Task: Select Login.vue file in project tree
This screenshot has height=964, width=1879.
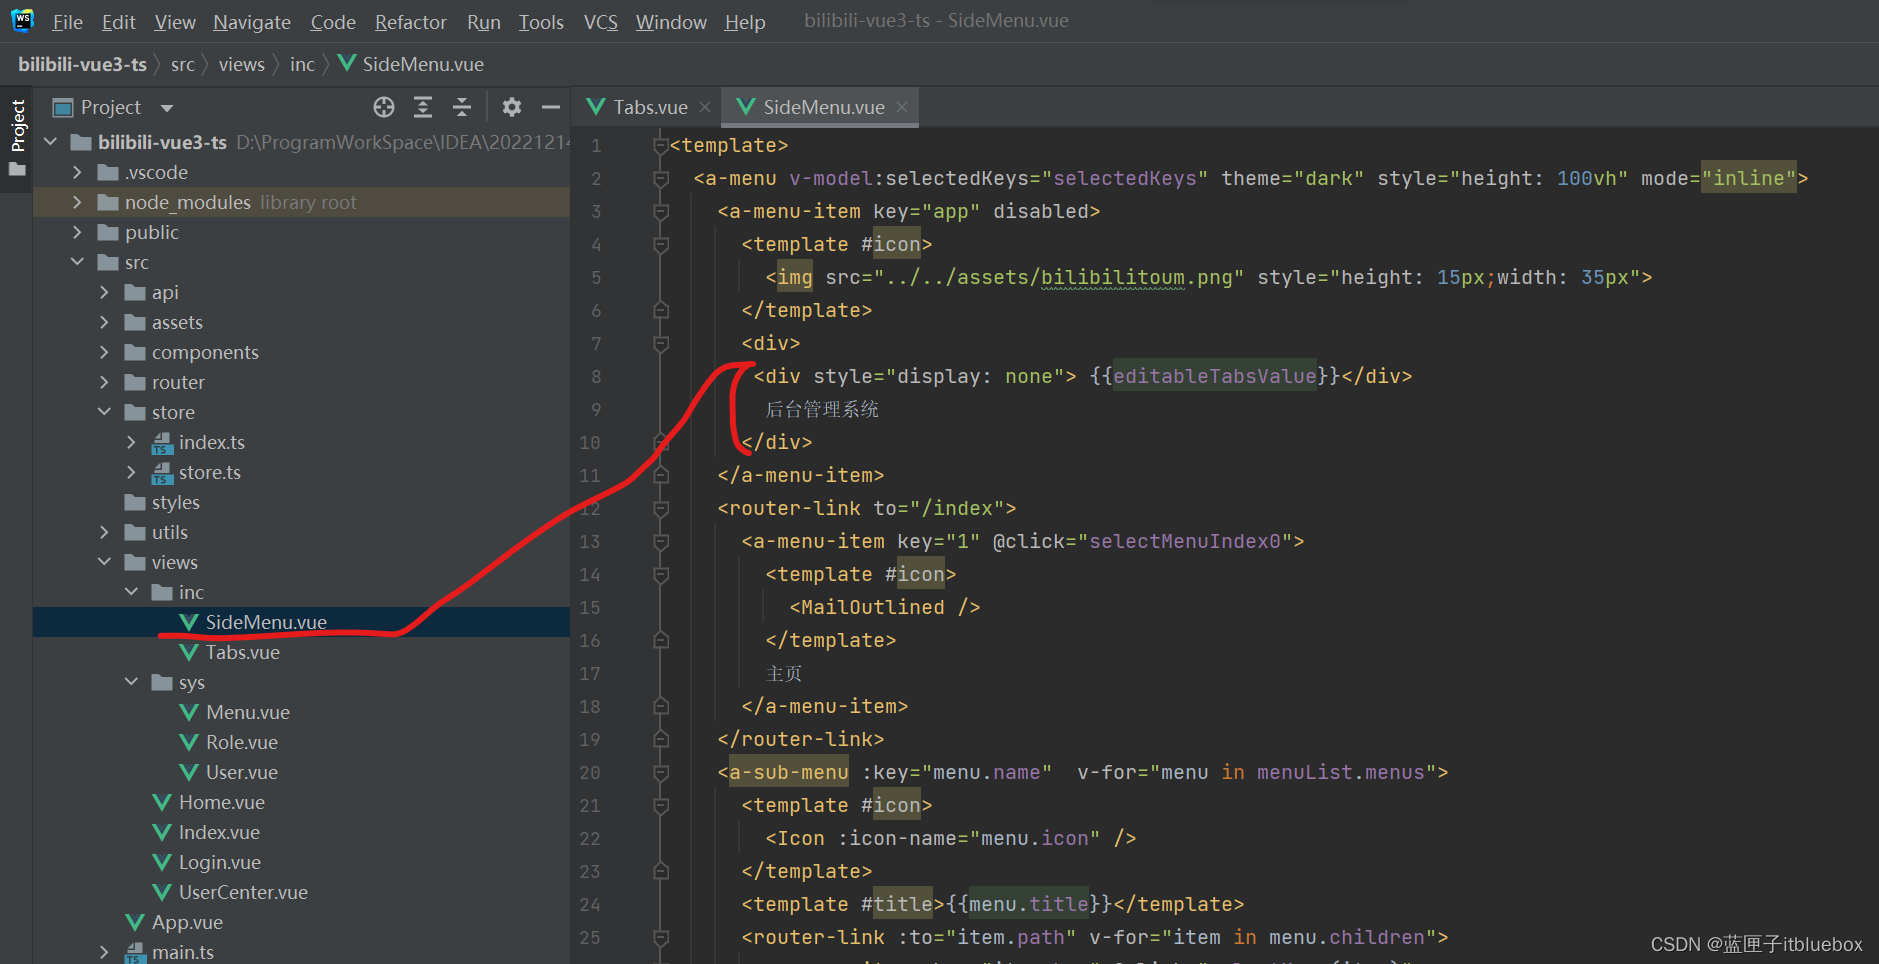Action: coord(219,862)
